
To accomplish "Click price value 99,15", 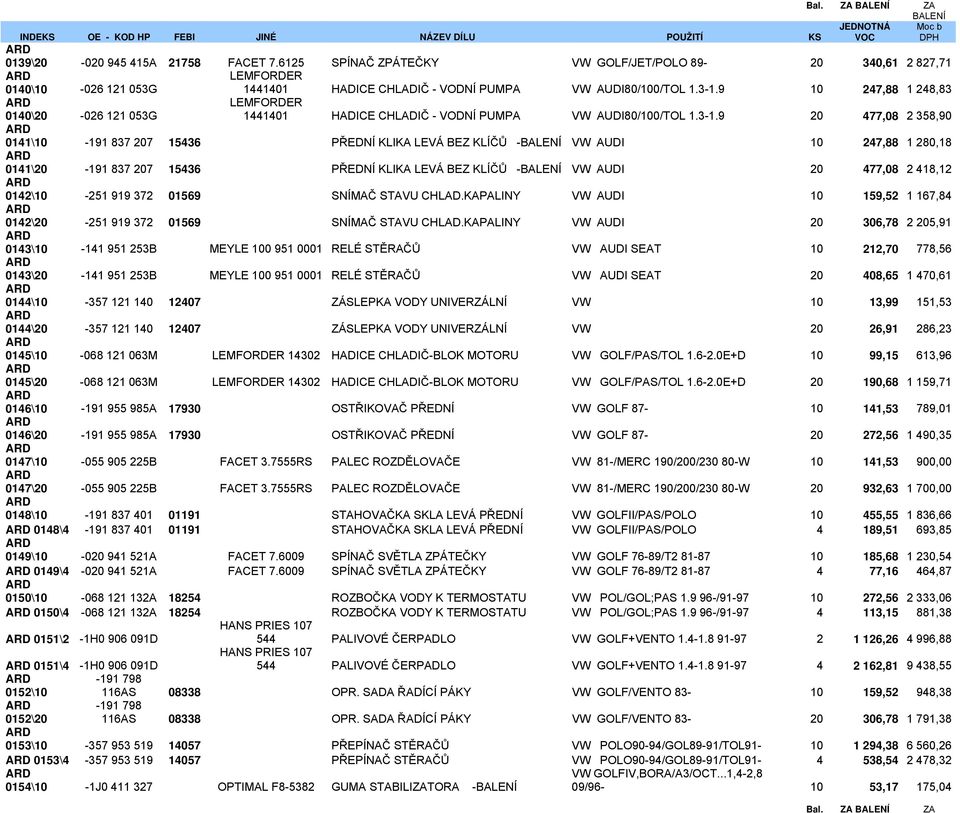I will click(x=883, y=355).
